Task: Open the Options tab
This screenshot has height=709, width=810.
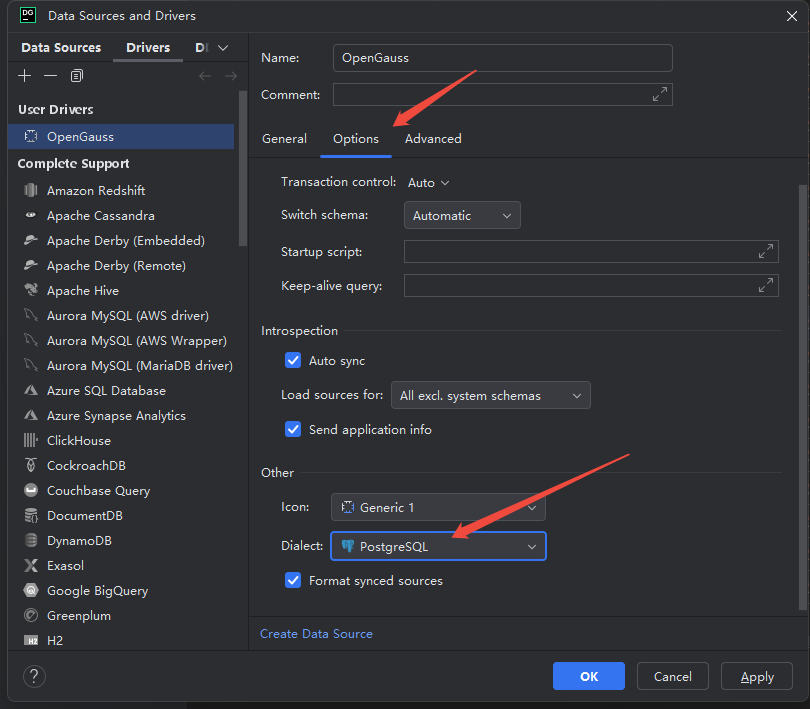Action: [355, 138]
